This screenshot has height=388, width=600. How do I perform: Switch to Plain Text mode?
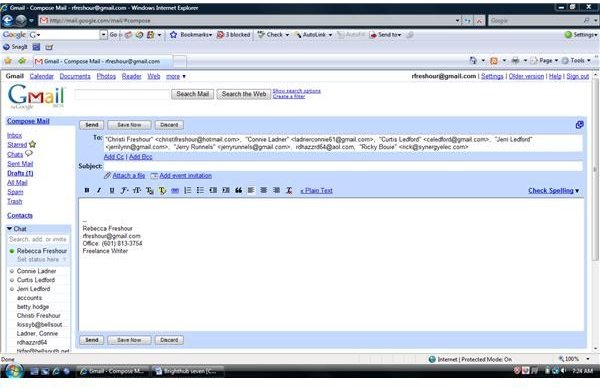click(x=316, y=191)
